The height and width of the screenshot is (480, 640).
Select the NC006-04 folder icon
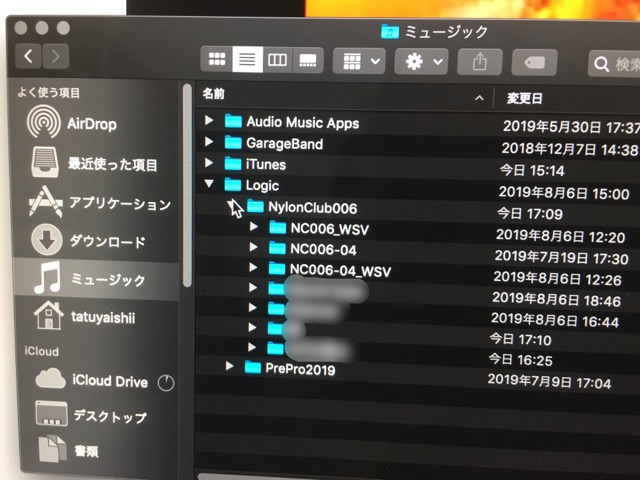point(278,248)
